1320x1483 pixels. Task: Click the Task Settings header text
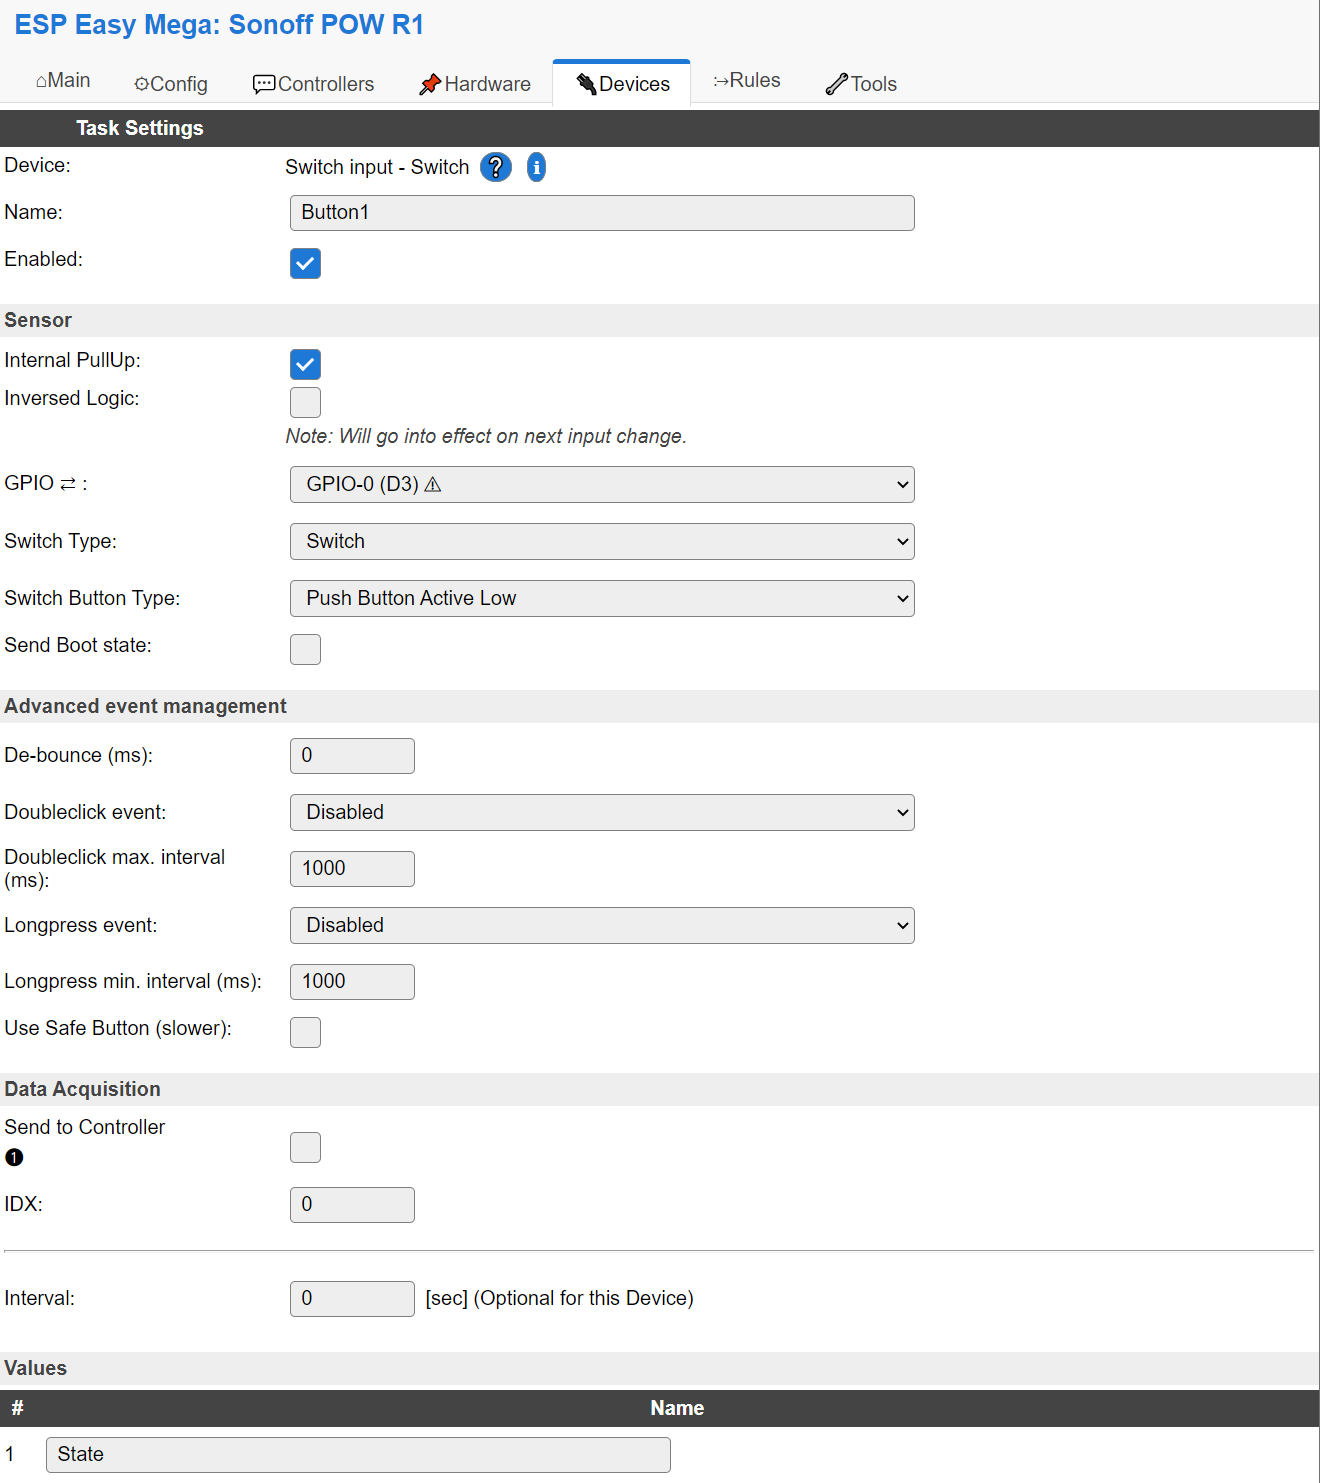(x=140, y=128)
